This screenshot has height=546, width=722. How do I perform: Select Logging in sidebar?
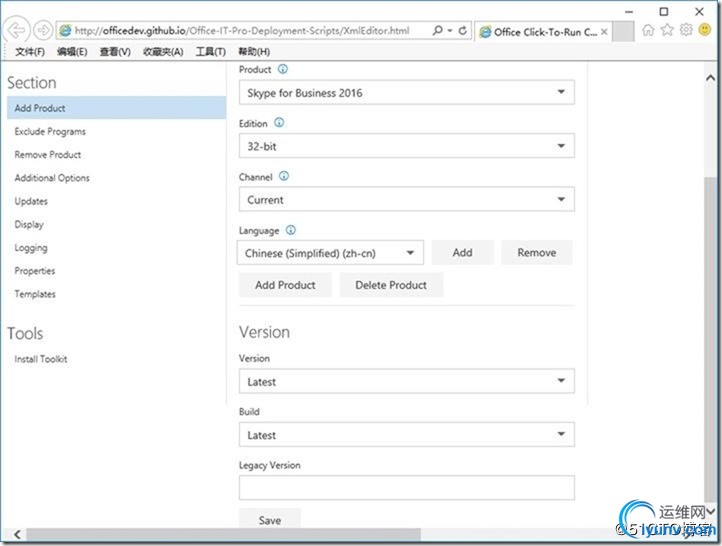coord(30,247)
